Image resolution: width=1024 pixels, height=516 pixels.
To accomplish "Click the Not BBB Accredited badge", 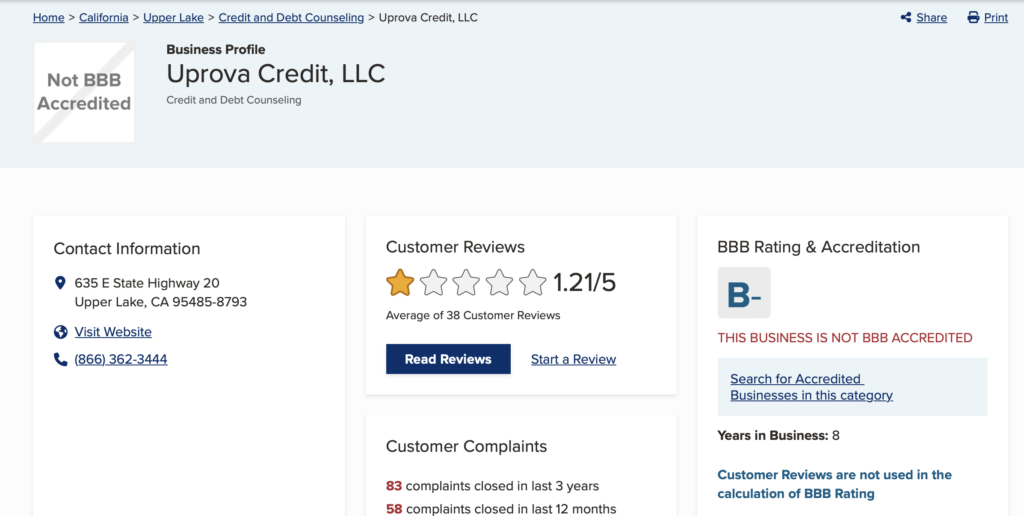I will tap(84, 92).
